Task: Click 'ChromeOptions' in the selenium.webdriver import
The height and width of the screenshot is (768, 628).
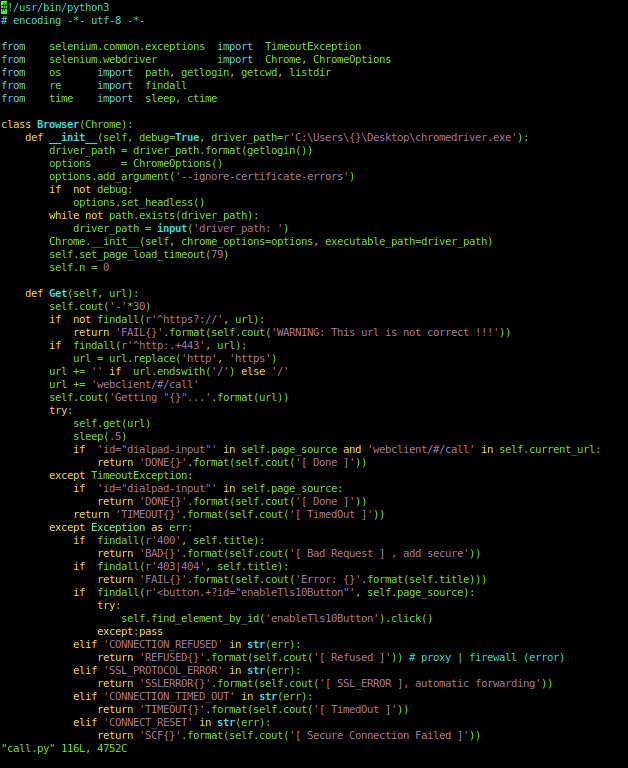Action: click(x=352, y=60)
